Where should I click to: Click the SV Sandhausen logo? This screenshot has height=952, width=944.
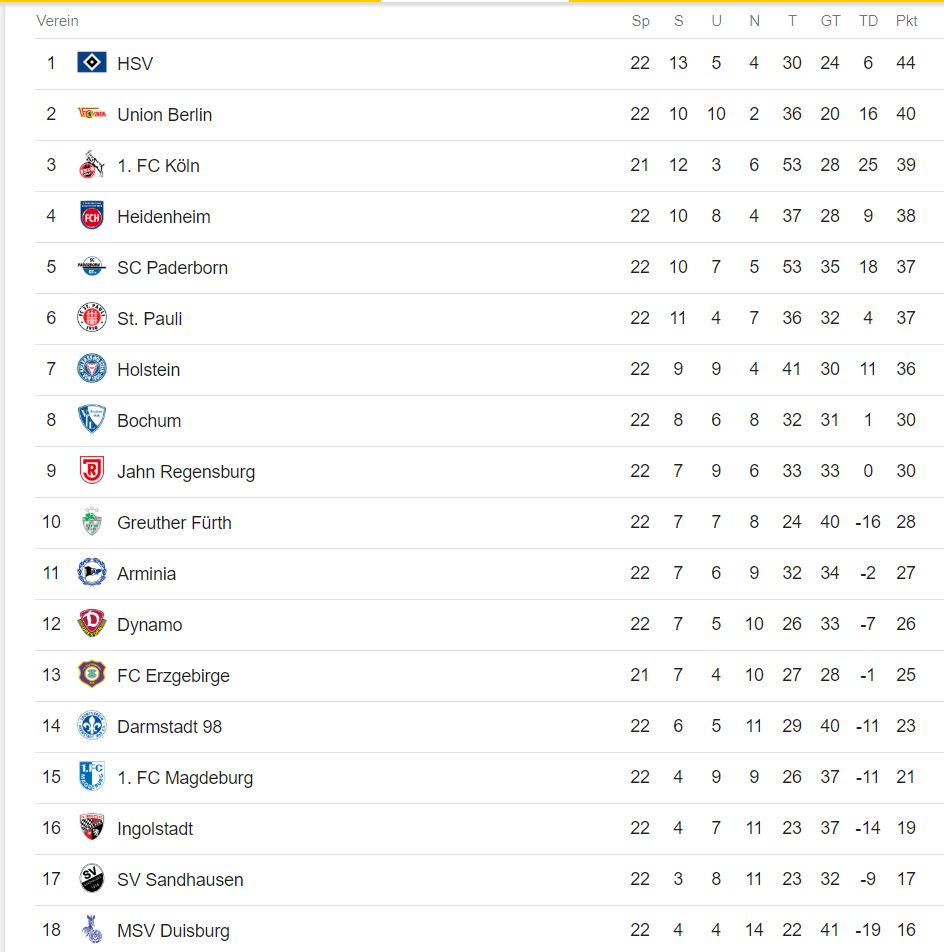pyautogui.click(x=92, y=879)
